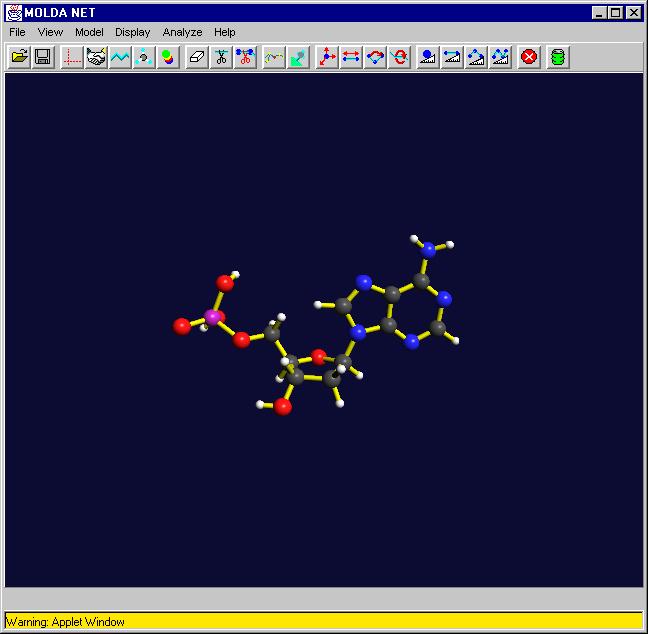Viewport: 648px width, 634px height.
Task: Click the amino group nitrogen atom at top
Action: pos(429,250)
